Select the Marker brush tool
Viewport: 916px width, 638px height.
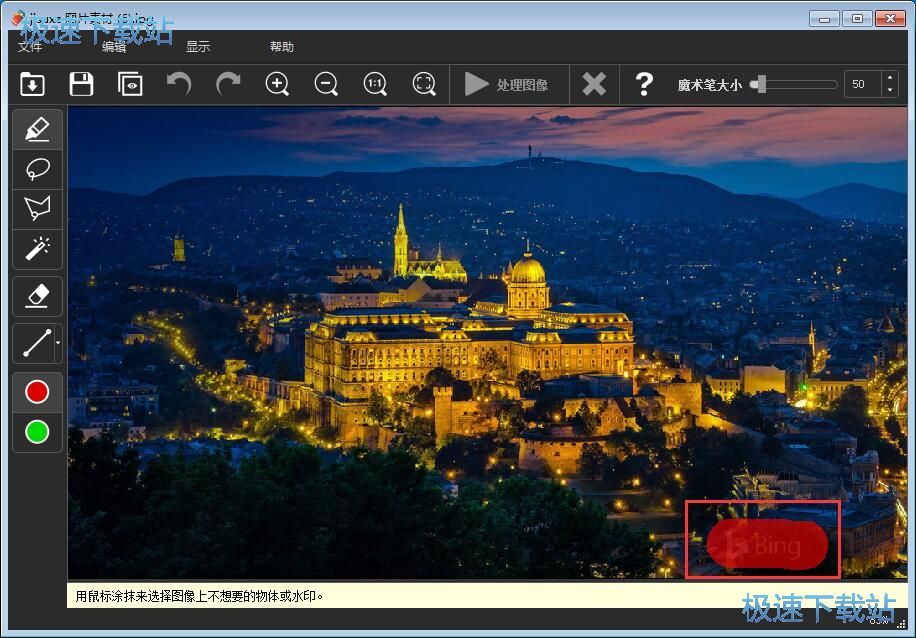(x=37, y=129)
